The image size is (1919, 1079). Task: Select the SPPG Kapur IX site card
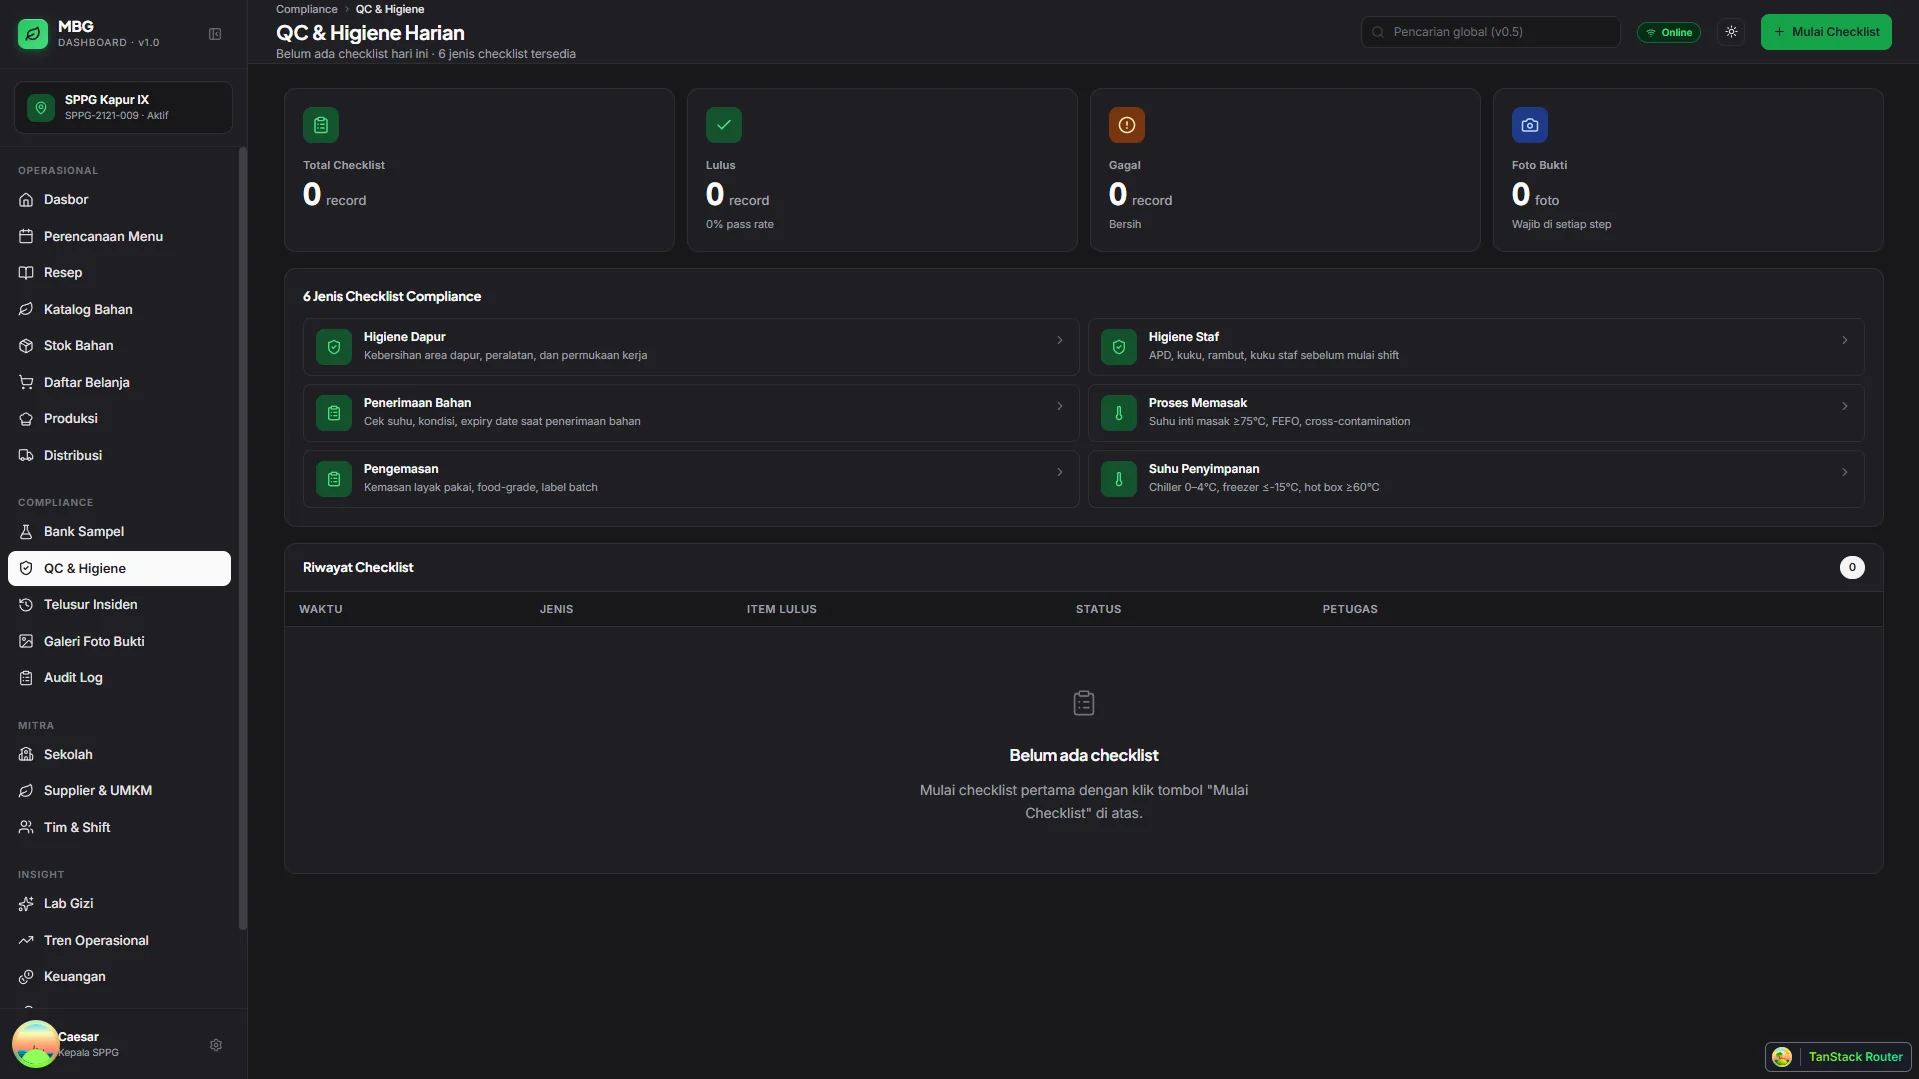(123, 108)
